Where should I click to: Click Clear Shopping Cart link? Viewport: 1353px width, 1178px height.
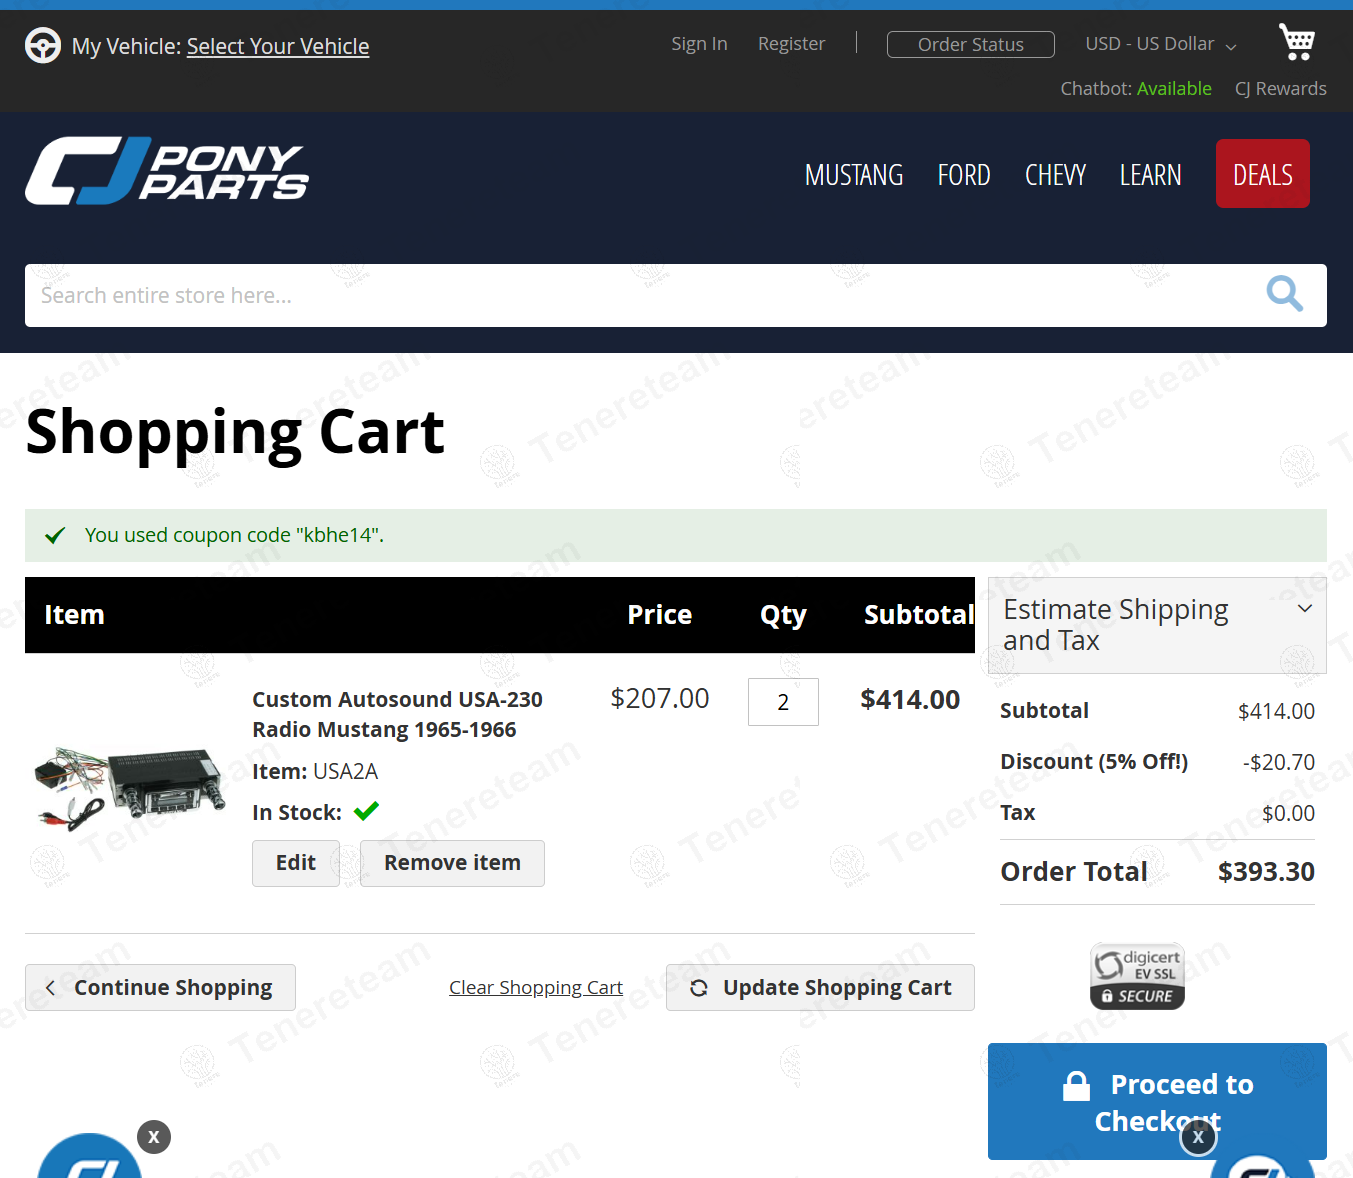pos(536,987)
